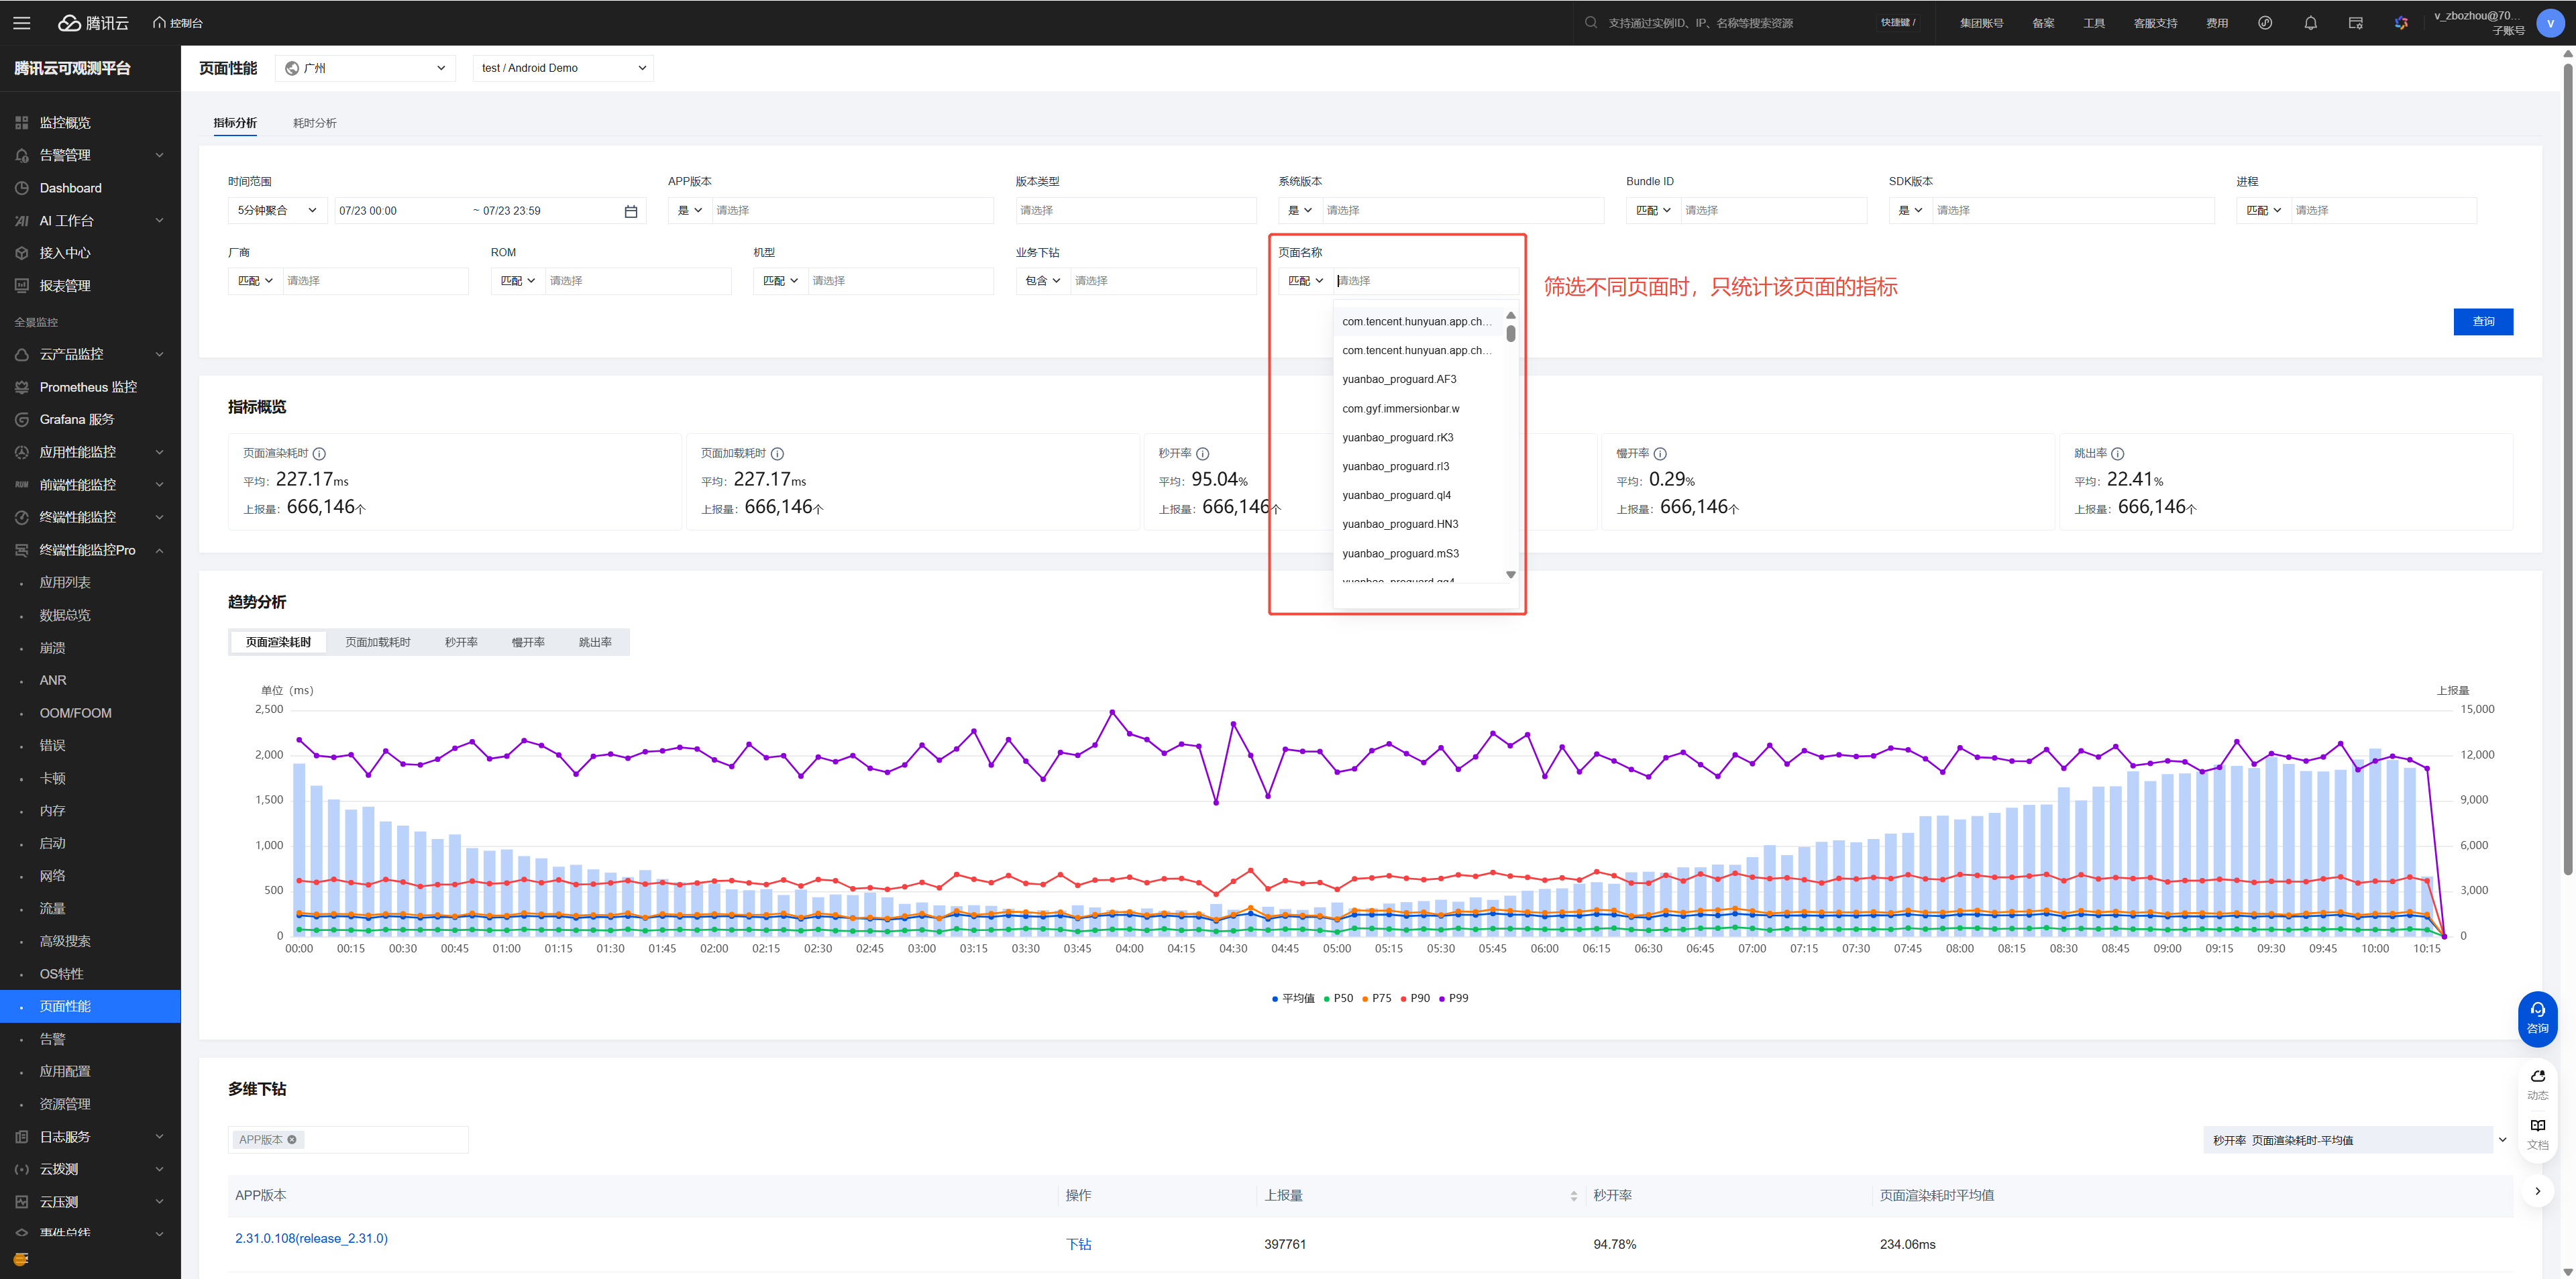
Task: Click the hamburger menu icon
Action: 21,22
